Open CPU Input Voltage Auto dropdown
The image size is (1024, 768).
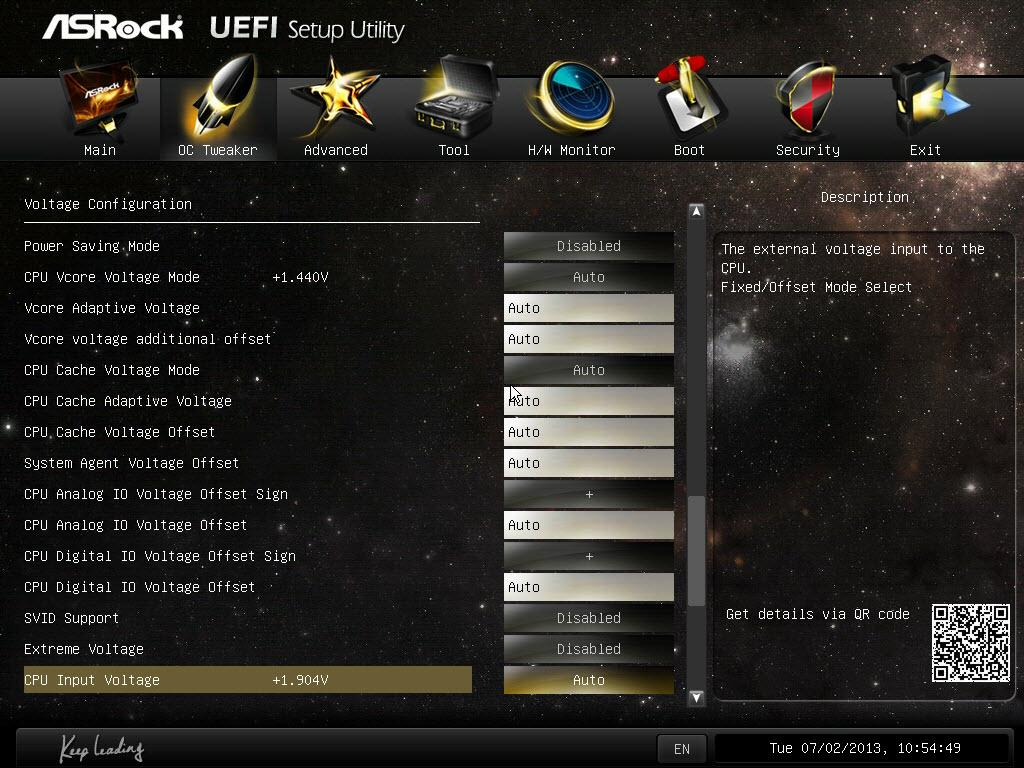tap(588, 680)
